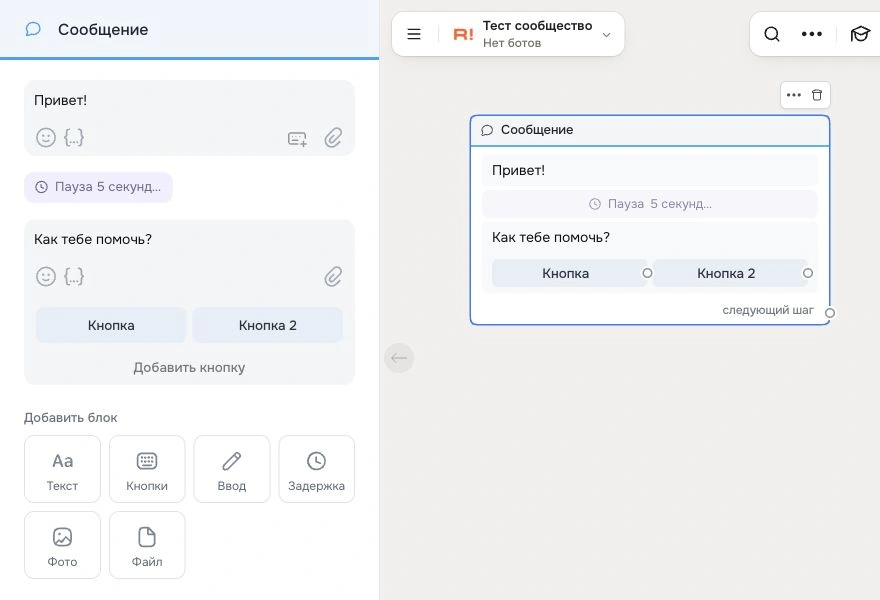Open the Пауза 5 секунд chip in the side panel
The width and height of the screenshot is (880, 600).
click(x=98, y=187)
